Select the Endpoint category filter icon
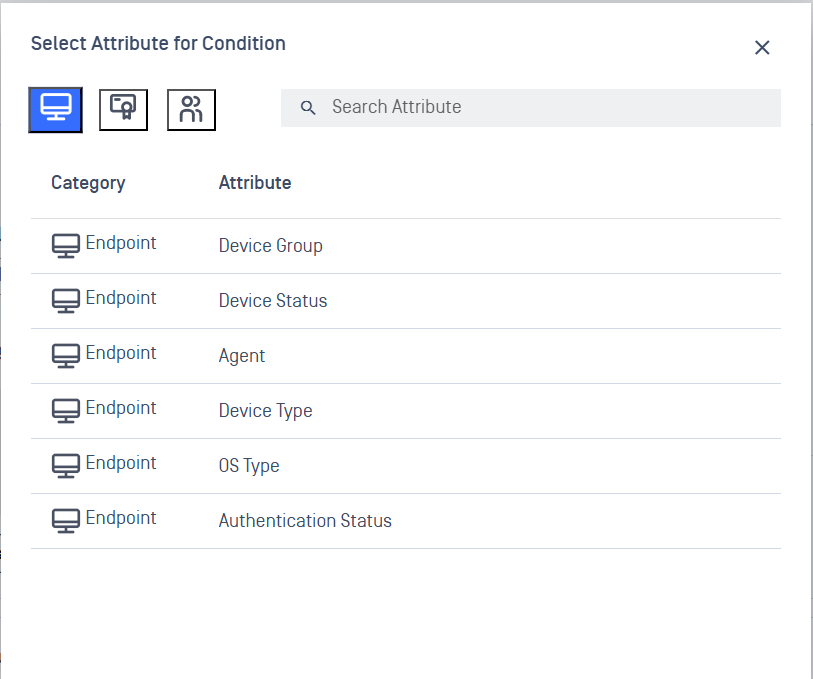The image size is (813, 679). tap(55, 109)
